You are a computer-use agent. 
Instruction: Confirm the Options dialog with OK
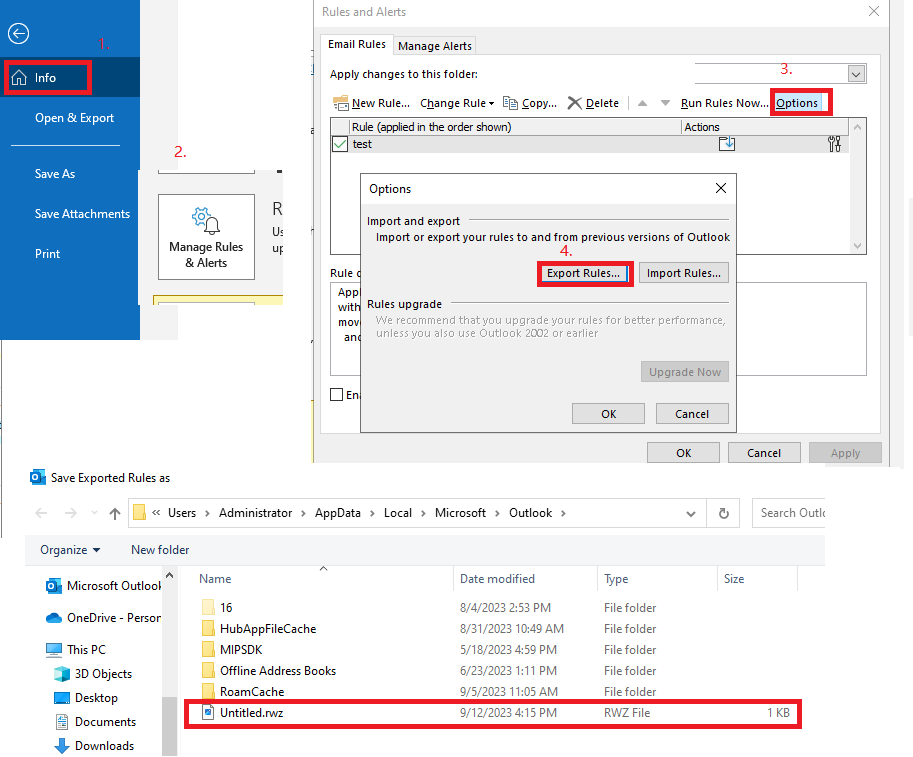608,414
